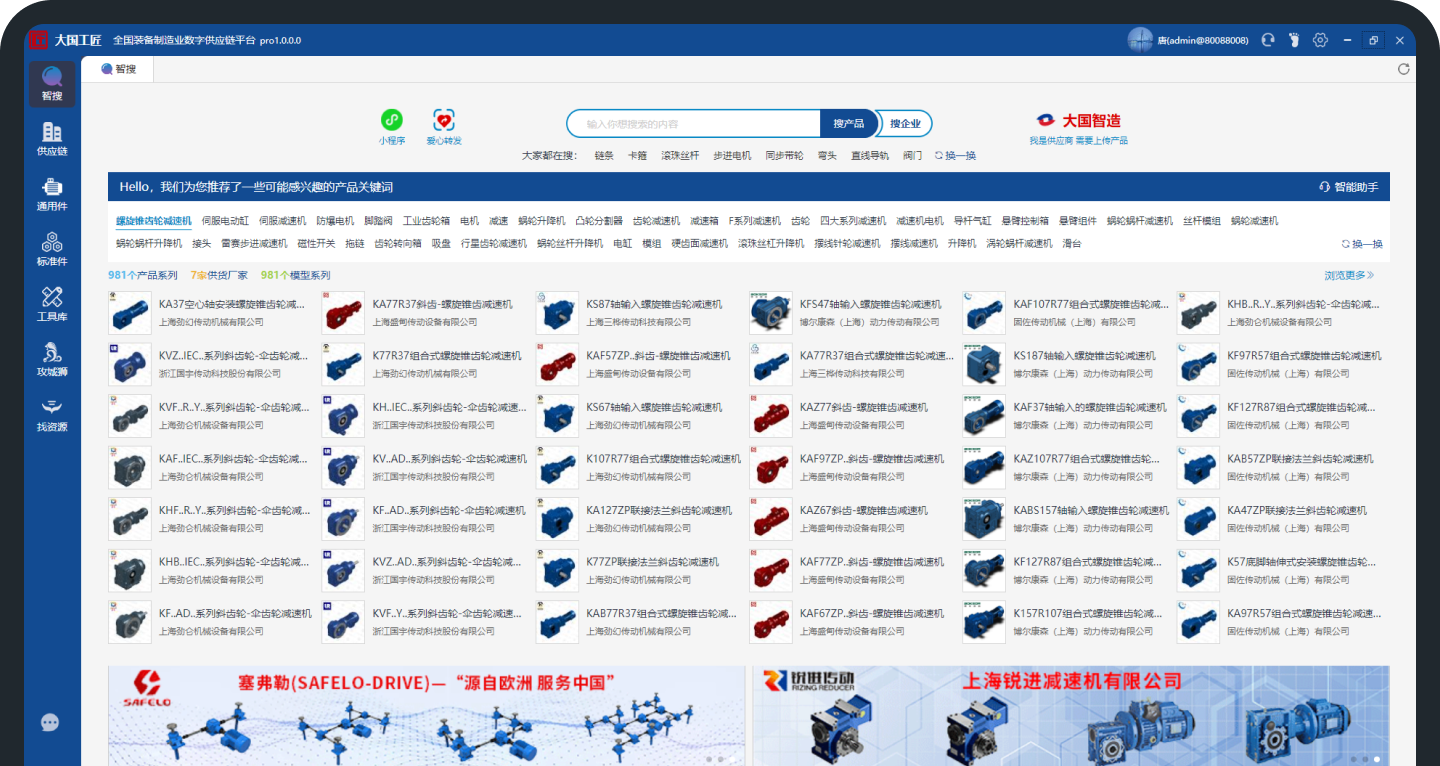Click the footprint history icon
This screenshot has height=766, width=1440.
(1294, 40)
